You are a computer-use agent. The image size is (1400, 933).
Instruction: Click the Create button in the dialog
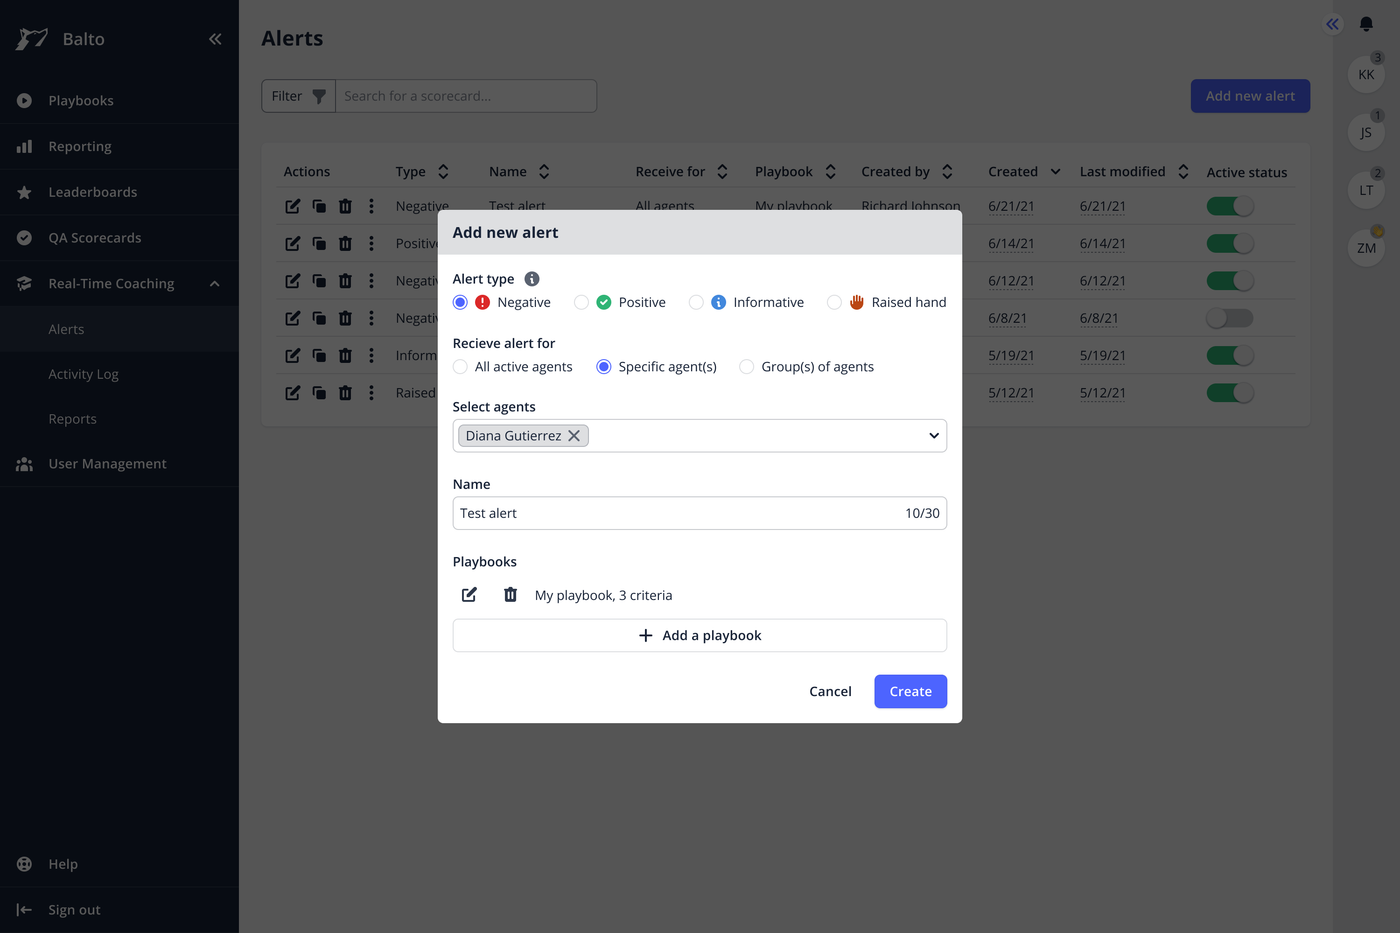click(x=910, y=691)
